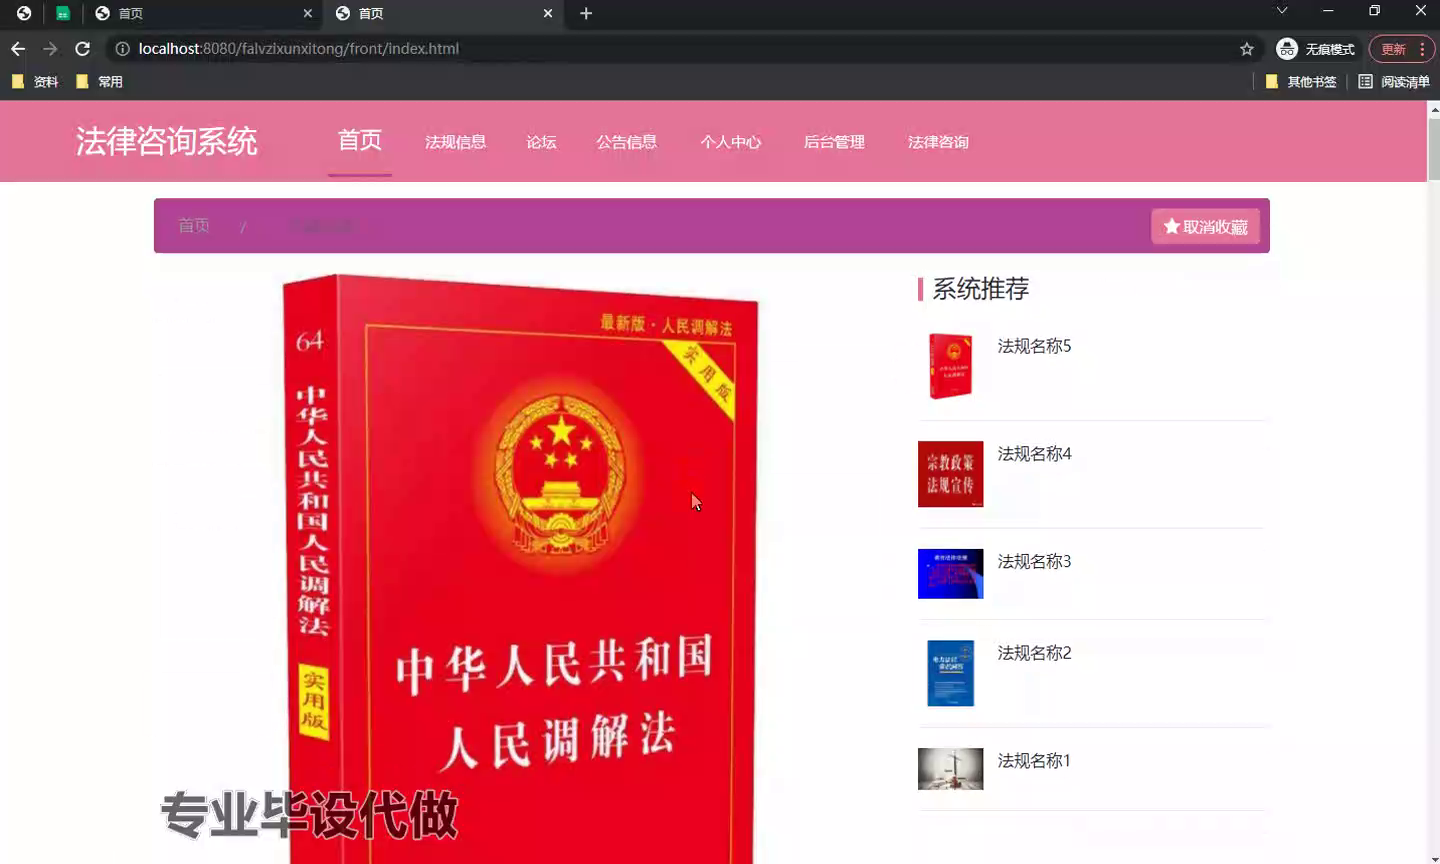Click the site information icon in address bar

122,48
